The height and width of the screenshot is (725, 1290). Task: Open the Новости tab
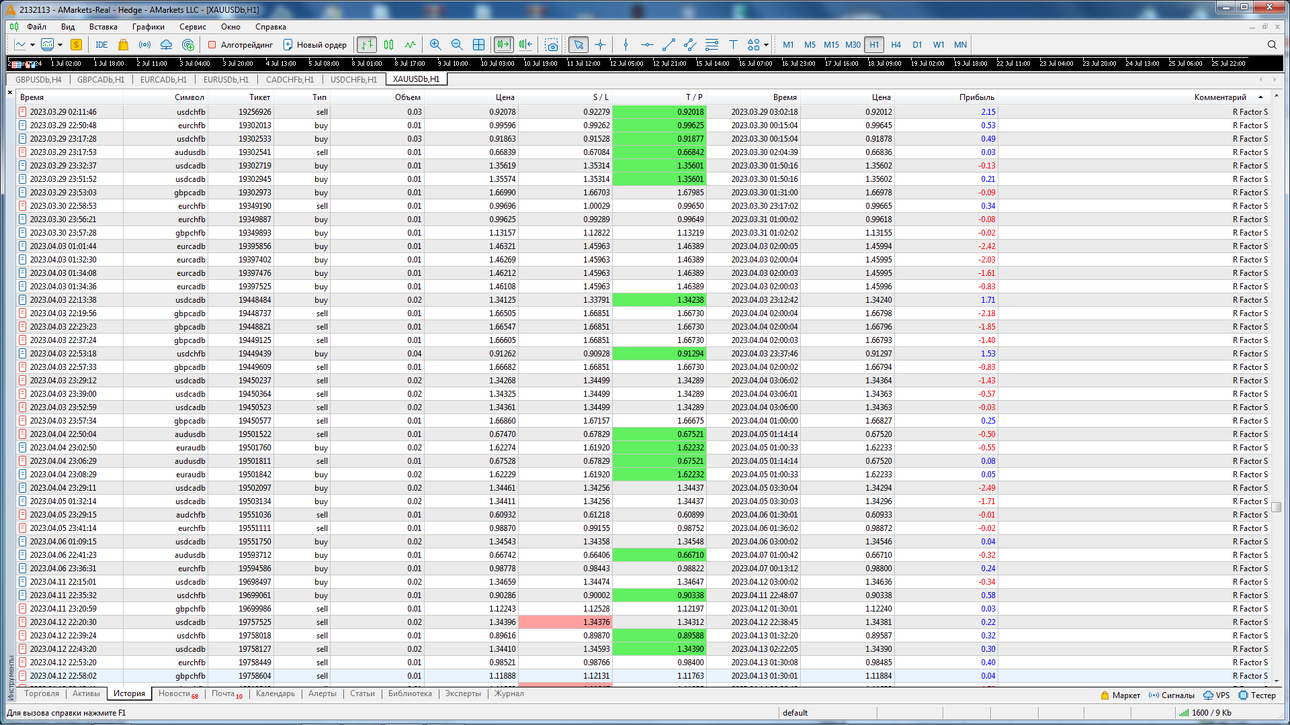click(x=178, y=693)
